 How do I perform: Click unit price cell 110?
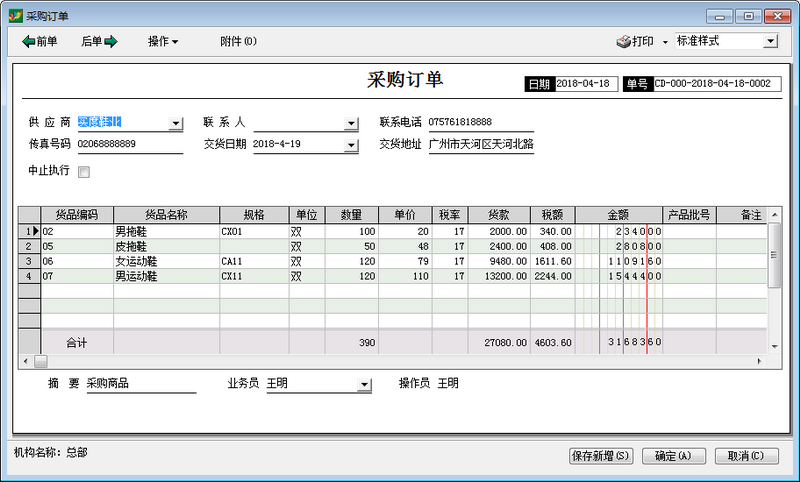pos(405,276)
